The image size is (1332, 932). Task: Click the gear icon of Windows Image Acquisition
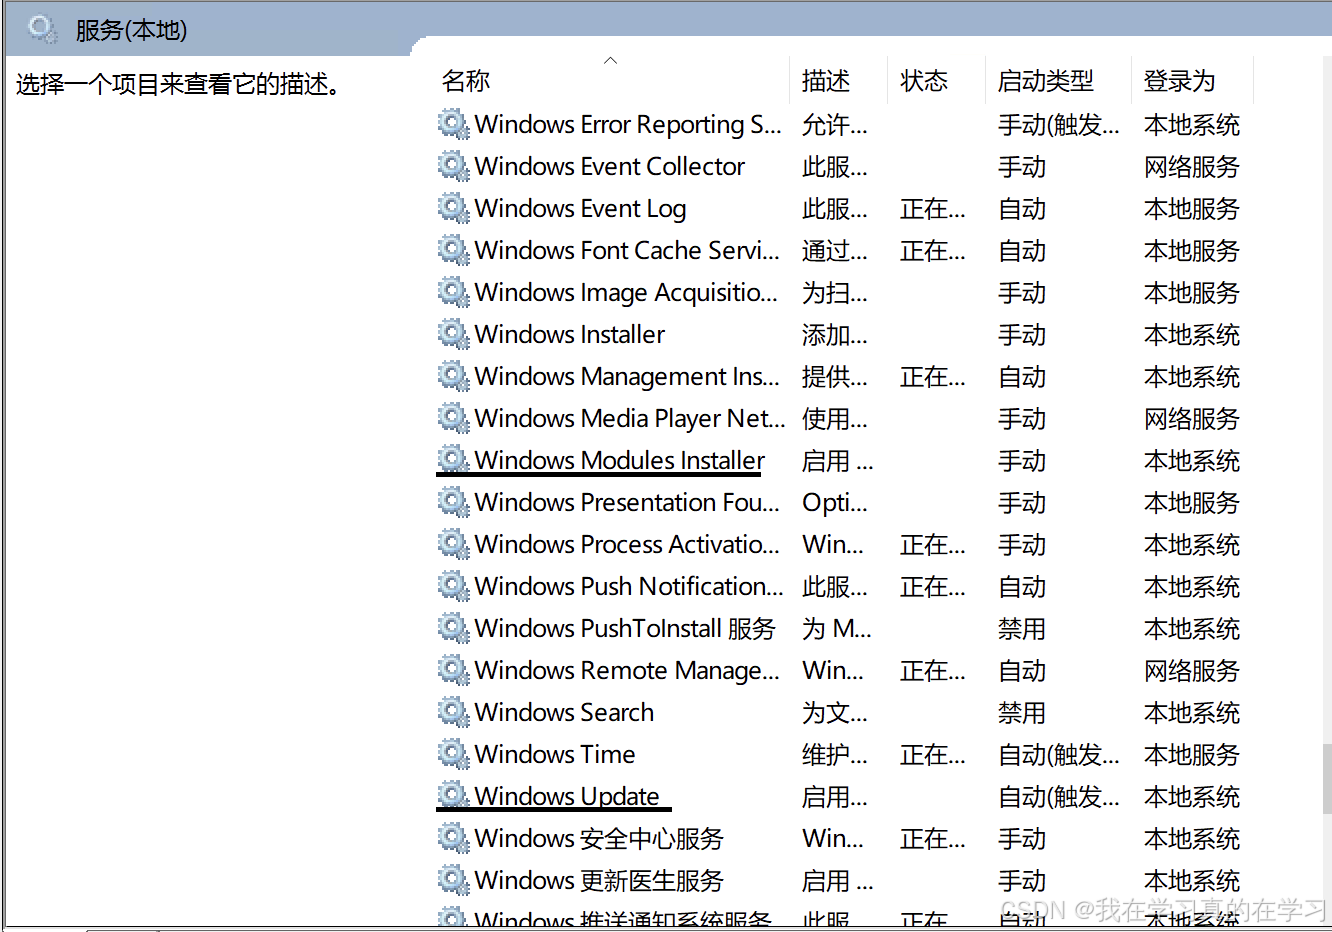(x=453, y=292)
